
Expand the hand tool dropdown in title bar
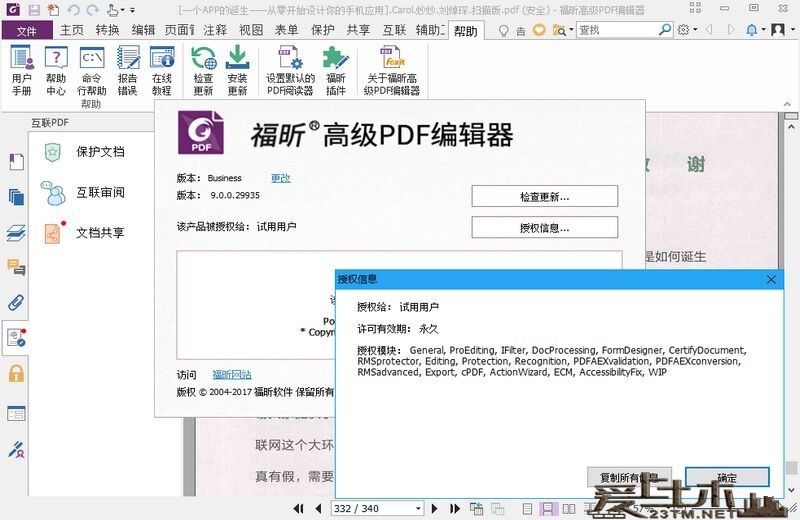click(x=122, y=10)
